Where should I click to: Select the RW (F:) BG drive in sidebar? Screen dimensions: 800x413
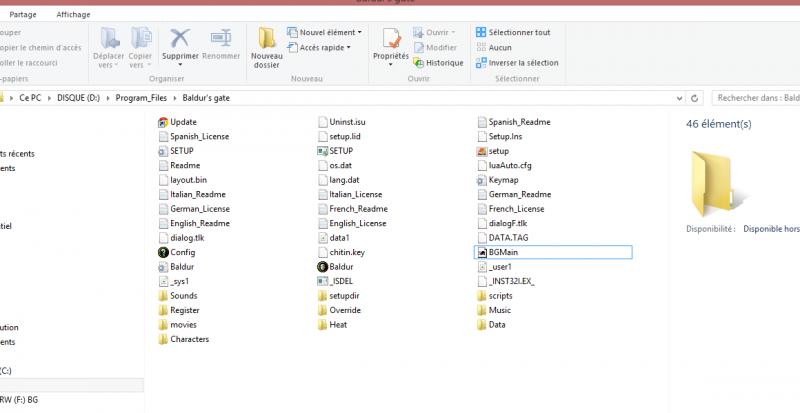19,400
